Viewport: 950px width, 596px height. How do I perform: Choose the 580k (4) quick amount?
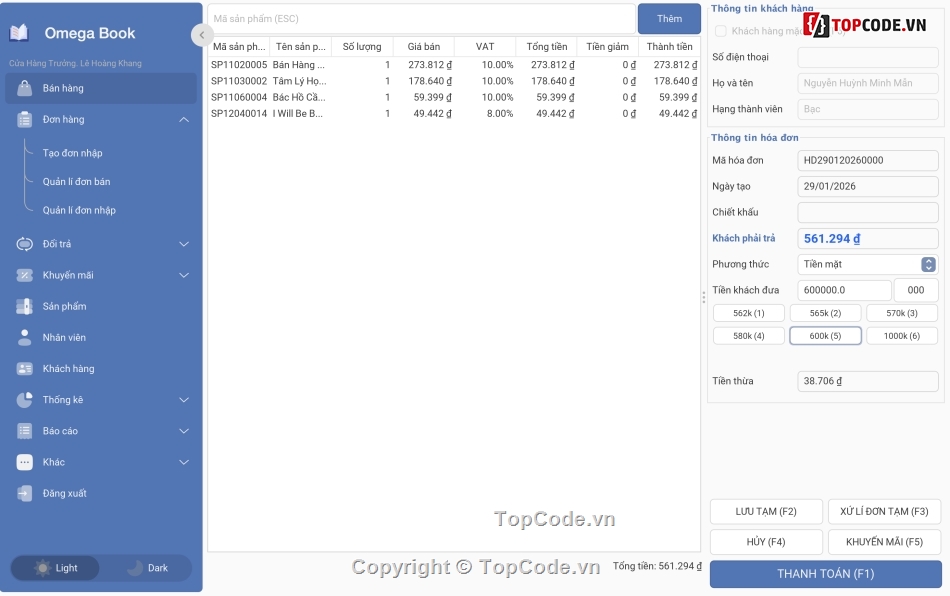pyautogui.click(x=749, y=336)
